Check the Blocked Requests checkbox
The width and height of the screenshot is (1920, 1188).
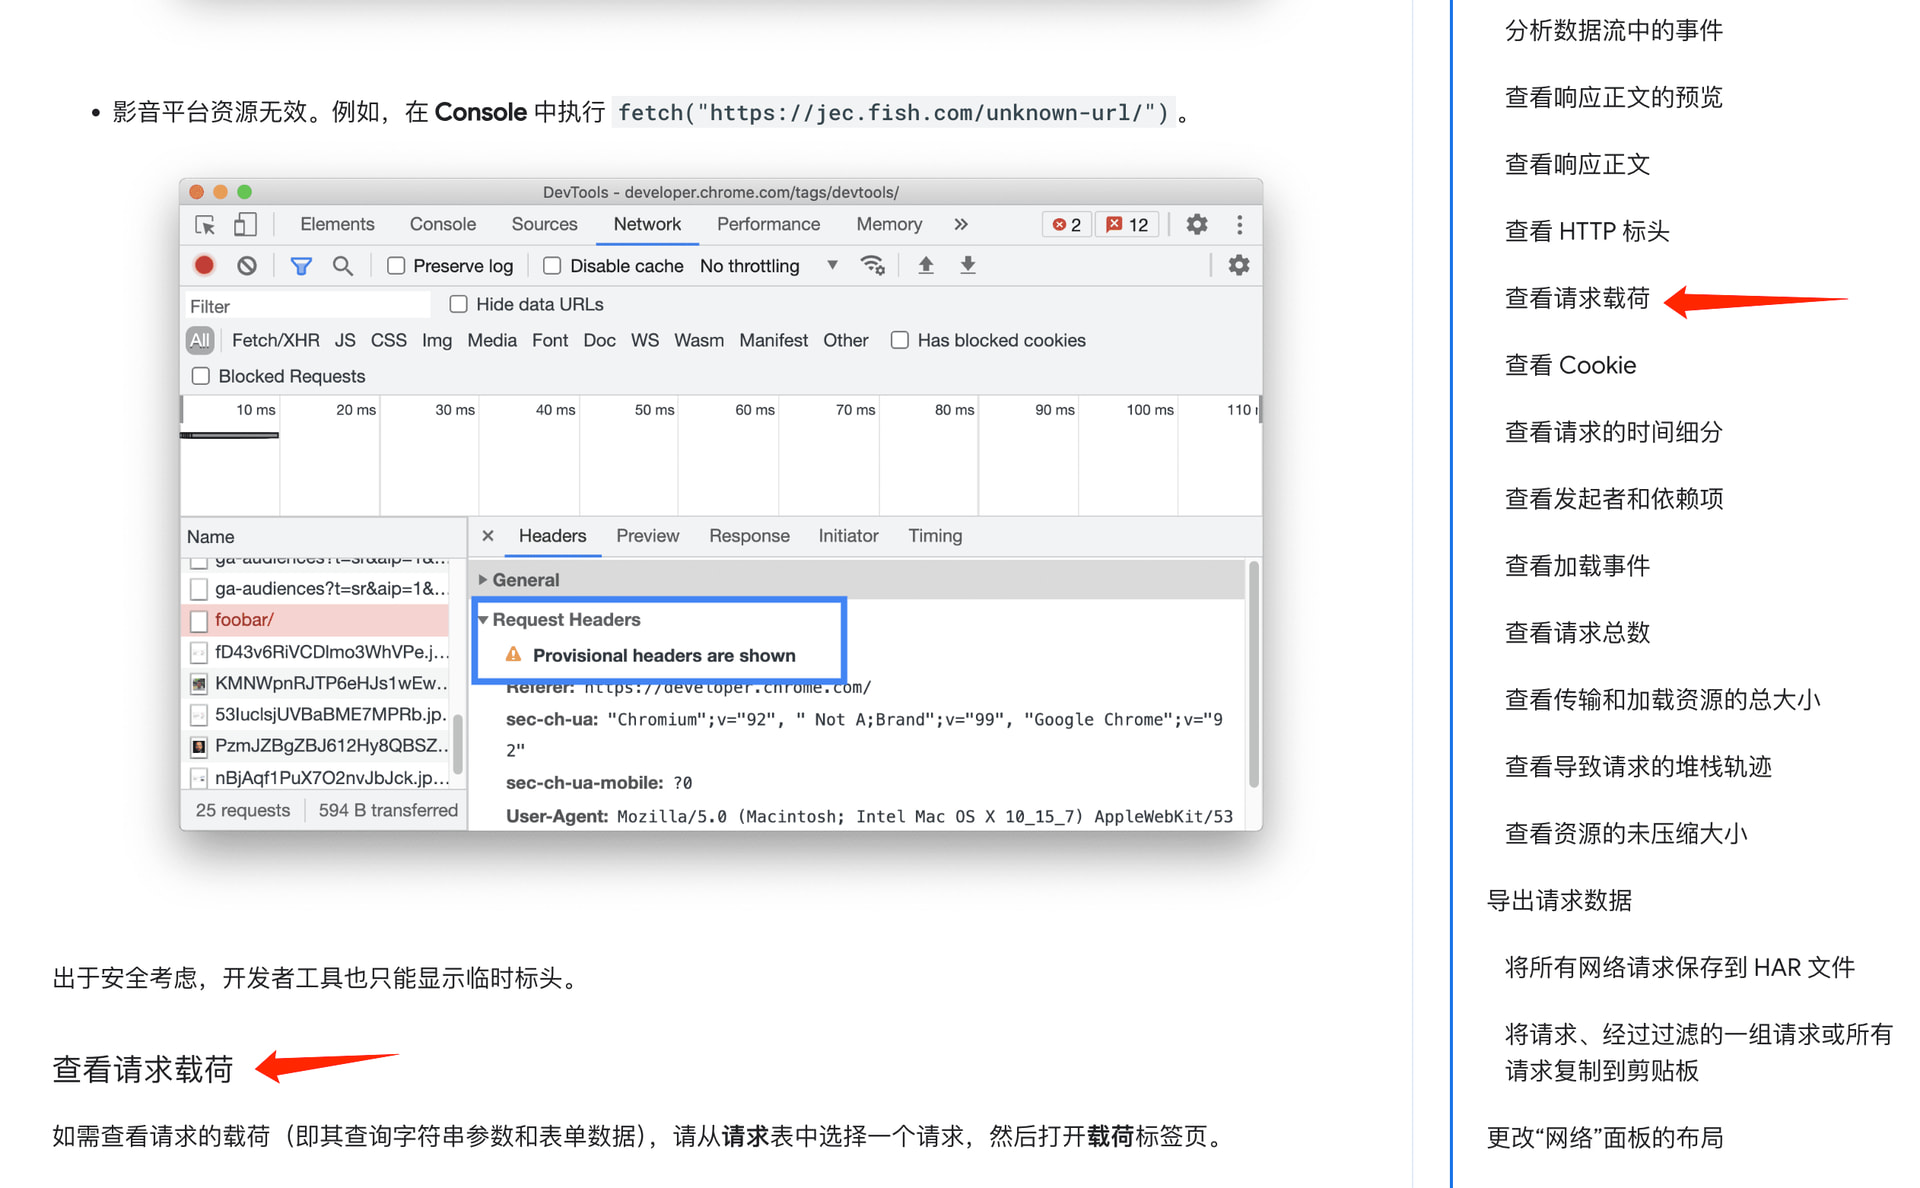click(201, 376)
